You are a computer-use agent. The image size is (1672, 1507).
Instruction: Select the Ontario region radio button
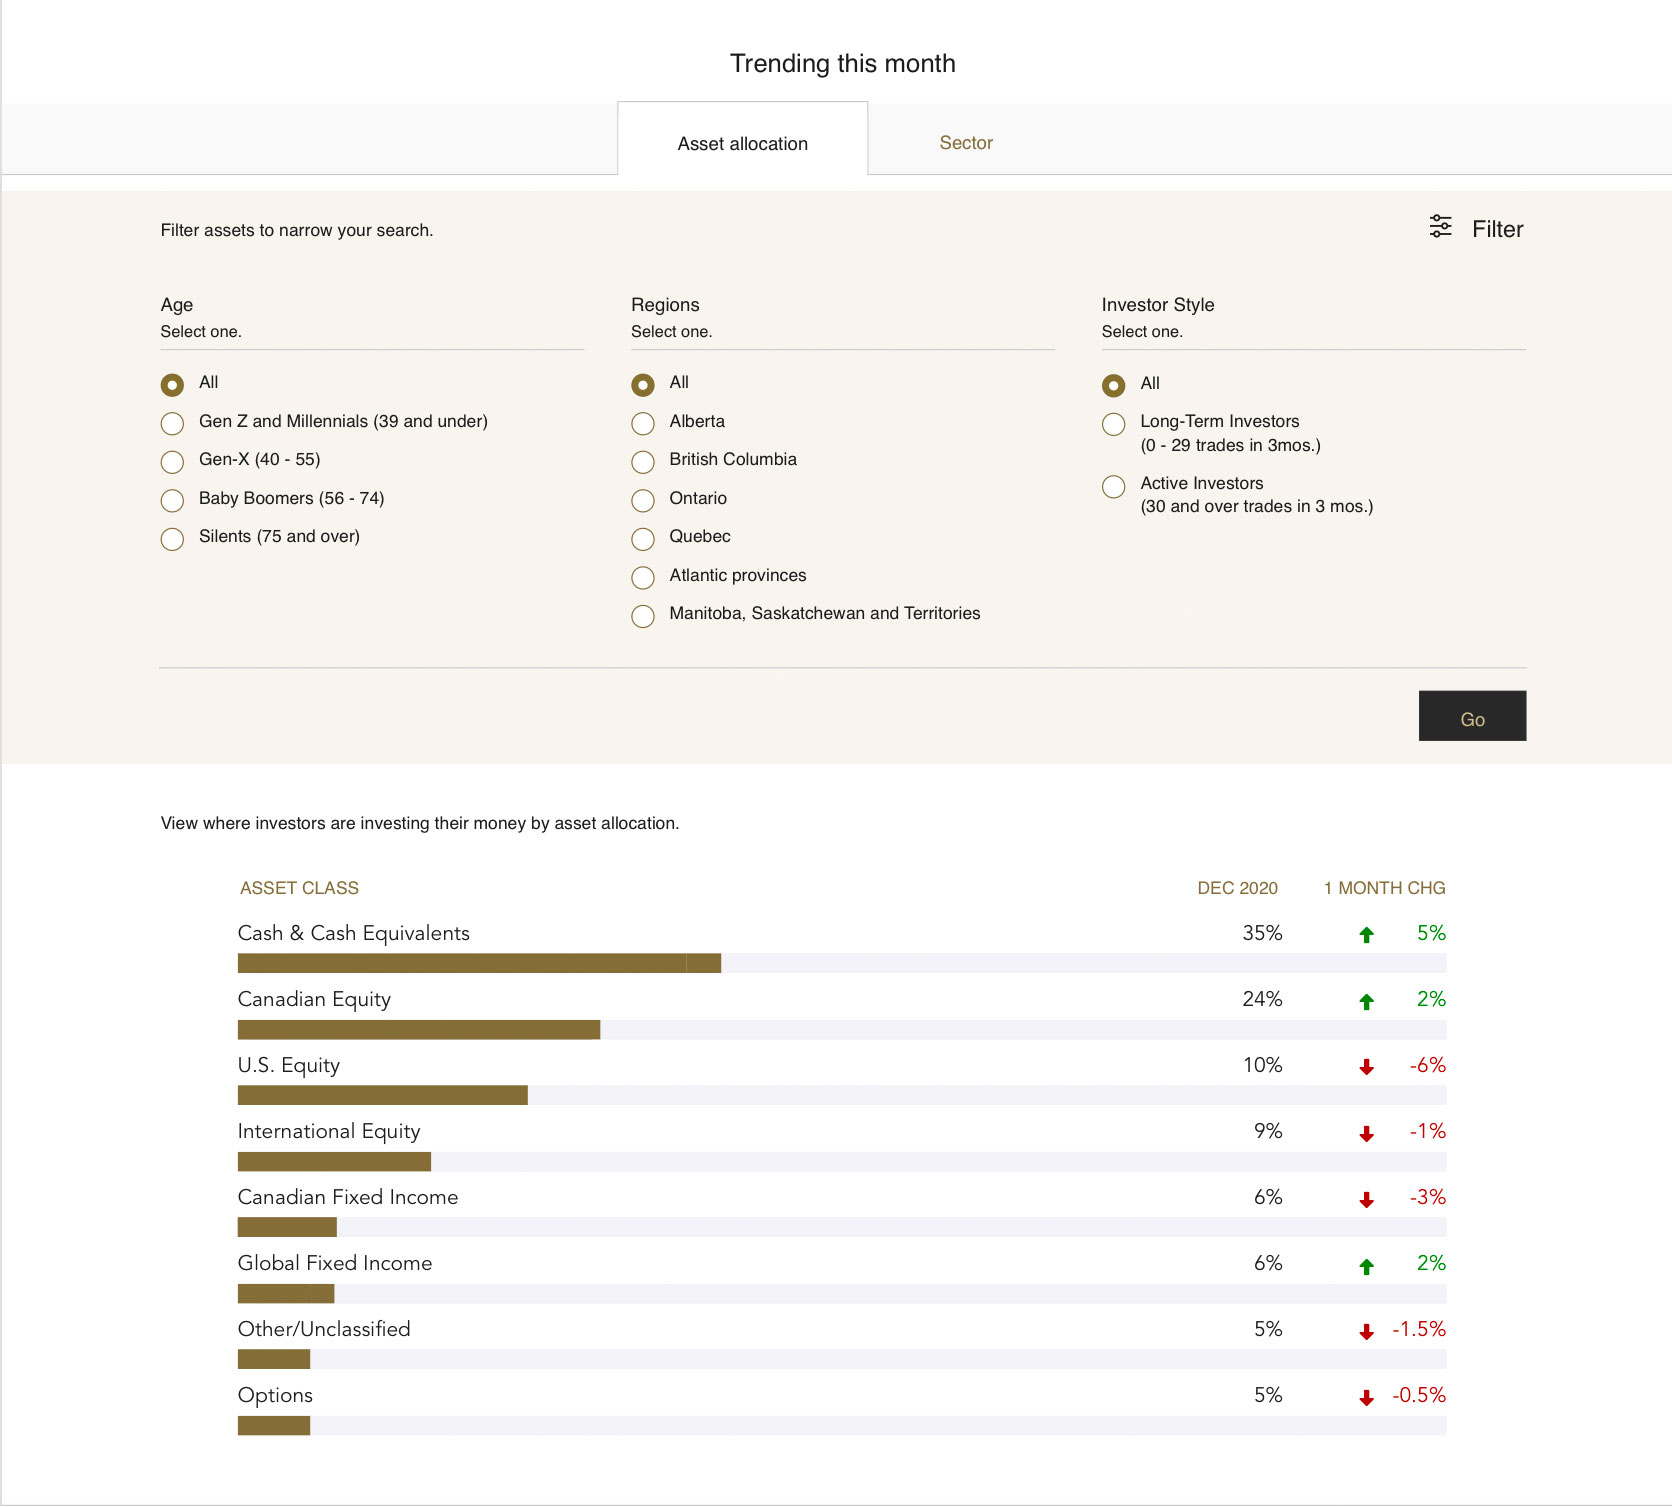click(x=643, y=500)
